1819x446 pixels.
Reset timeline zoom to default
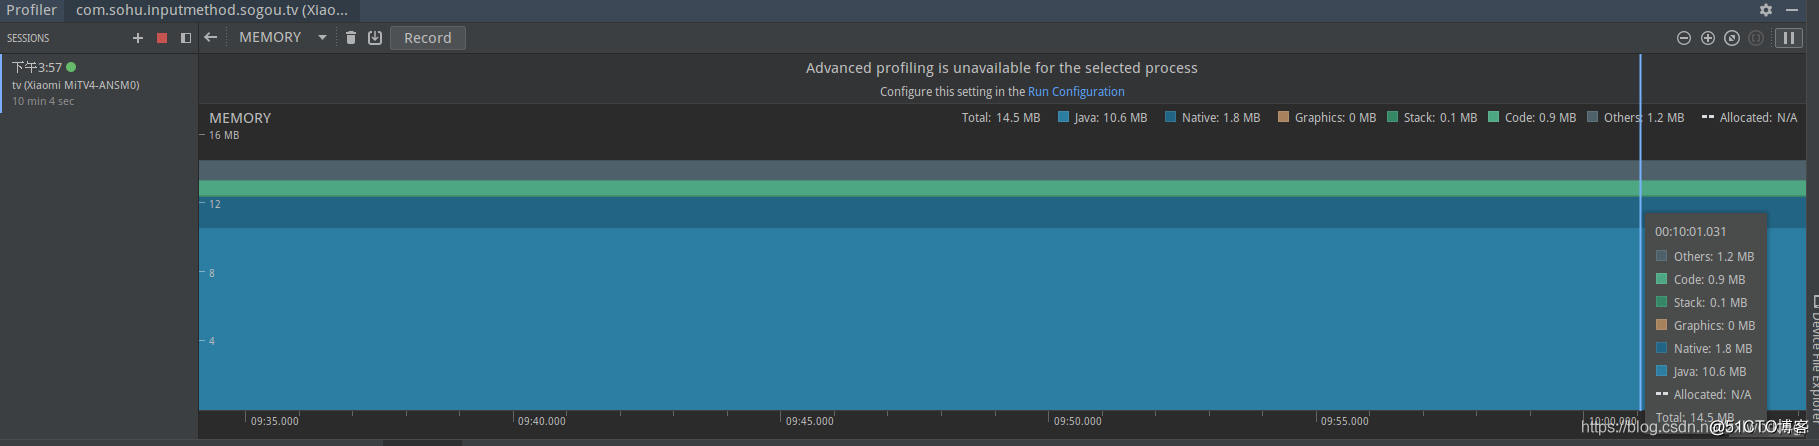tap(1732, 38)
